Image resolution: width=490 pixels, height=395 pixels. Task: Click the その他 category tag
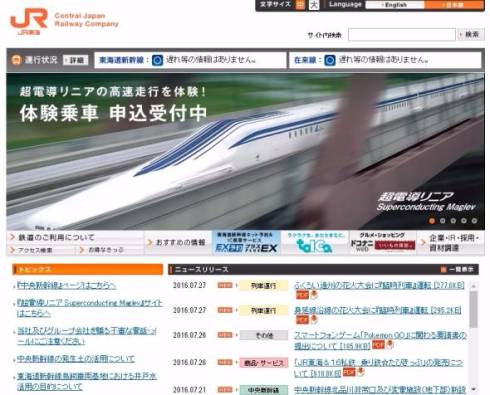pos(264,335)
